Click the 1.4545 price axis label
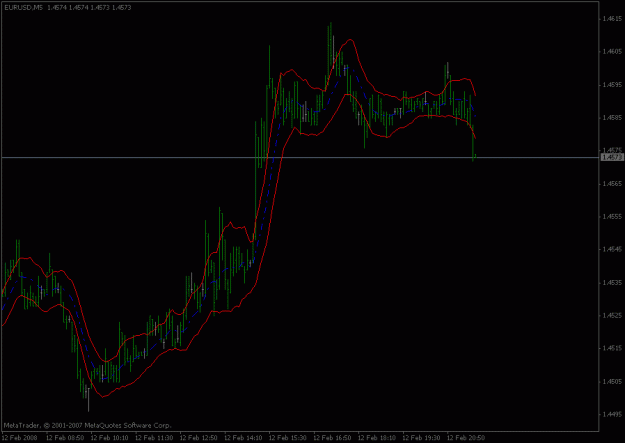This screenshot has width=625, height=443. point(613,250)
